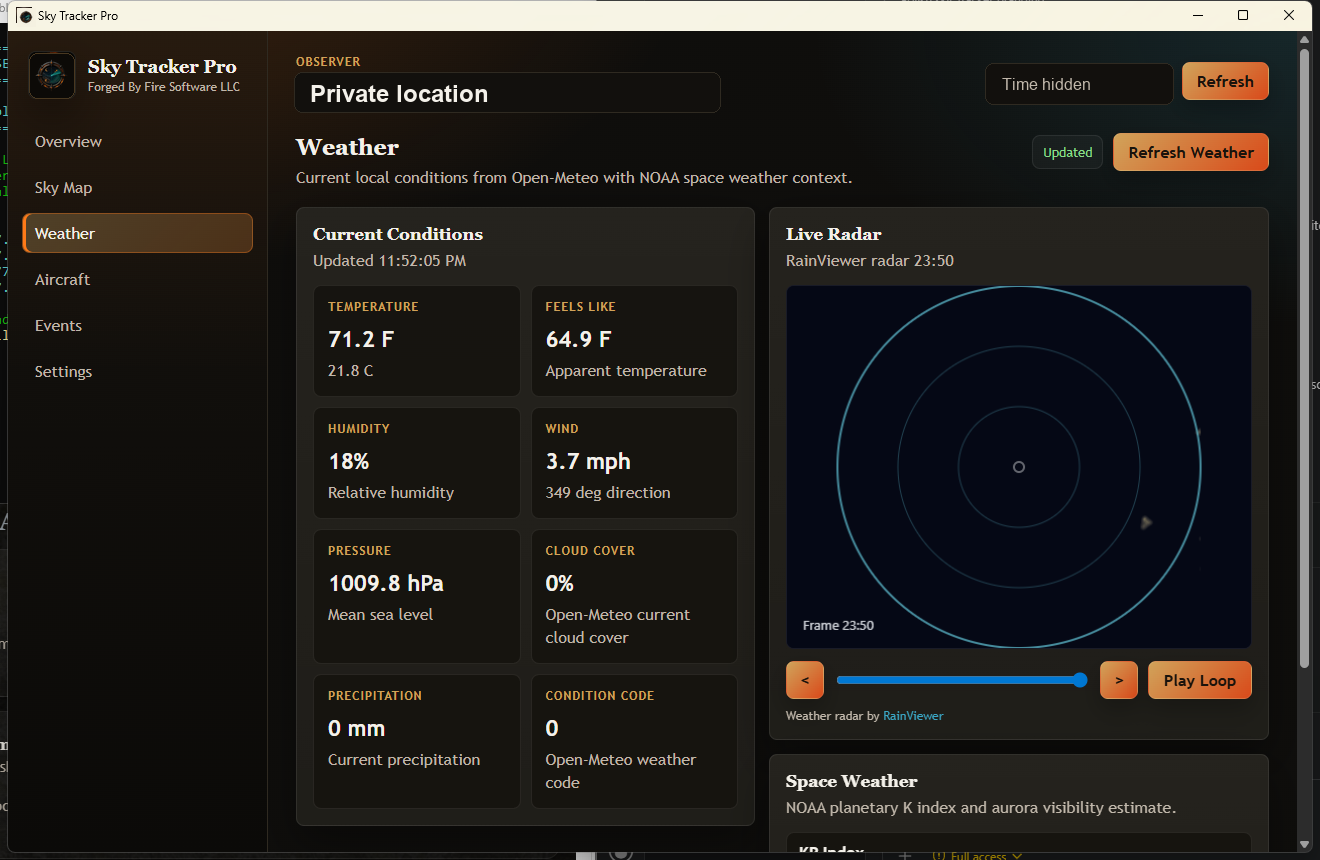This screenshot has height=860, width=1320.
Task: Click the title bar app icon
Action: point(25,16)
